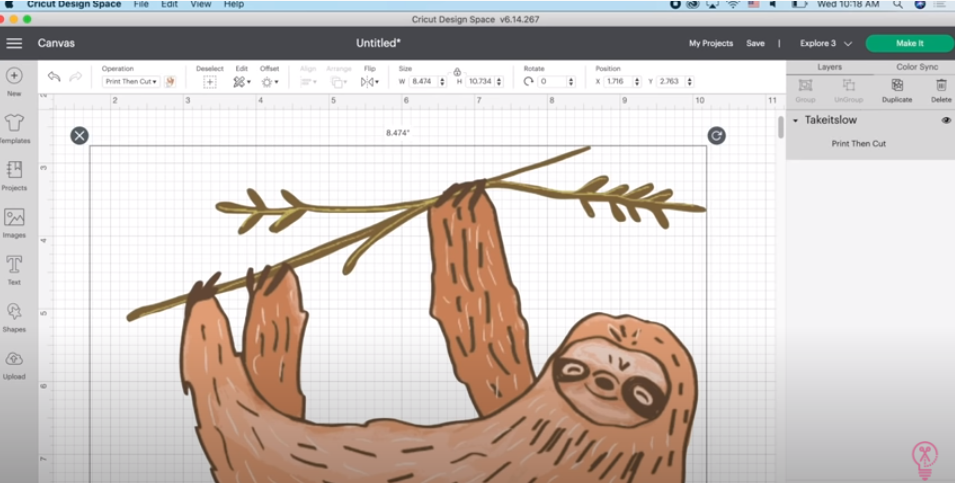Viewport: 955px width, 483px height.
Task: Click the color swatch beside Operation
Action: (170, 81)
